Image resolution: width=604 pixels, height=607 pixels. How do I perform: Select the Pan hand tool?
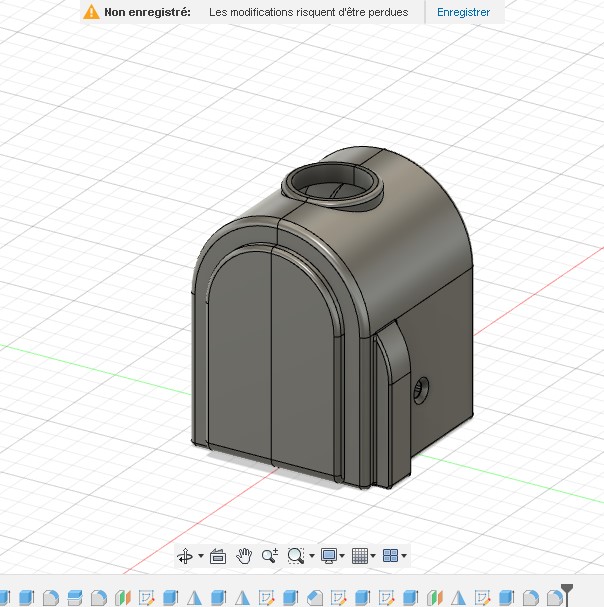tap(244, 556)
